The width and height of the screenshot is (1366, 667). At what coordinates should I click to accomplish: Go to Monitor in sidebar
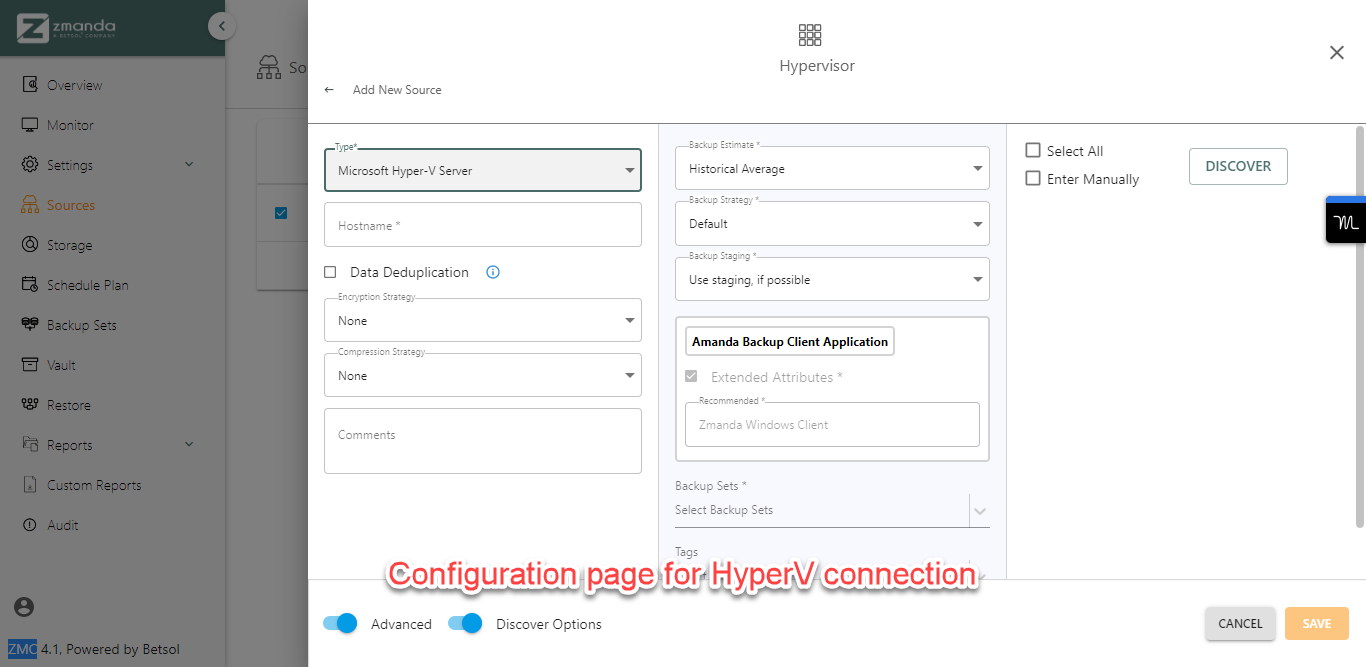point(70,125)
